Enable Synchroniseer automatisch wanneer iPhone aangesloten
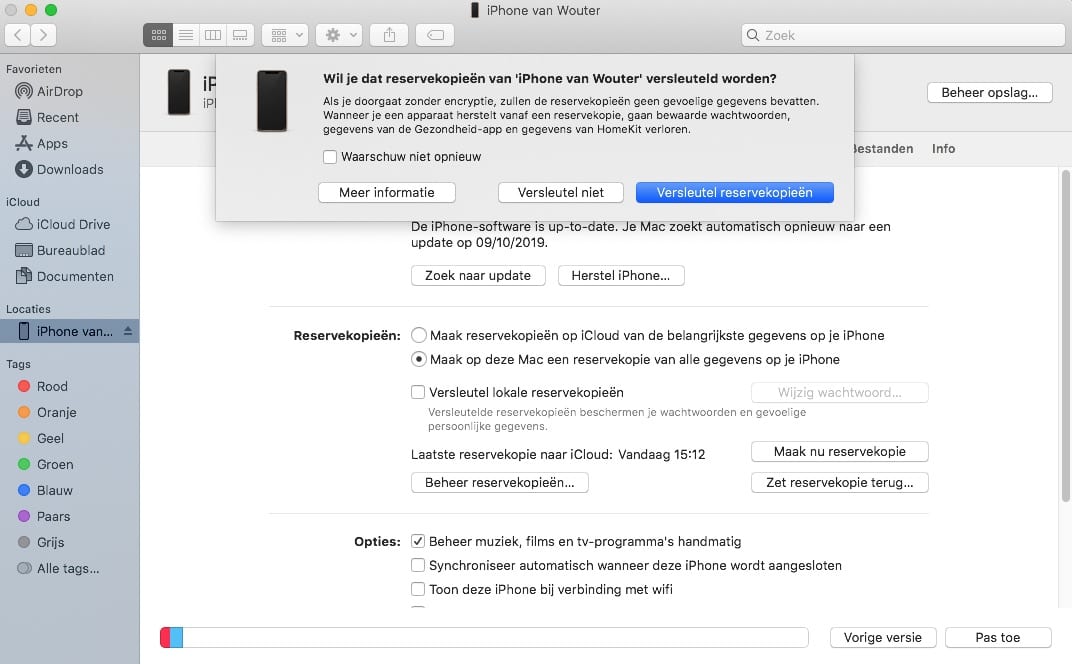1072x664 pixels. click(418, 565)
